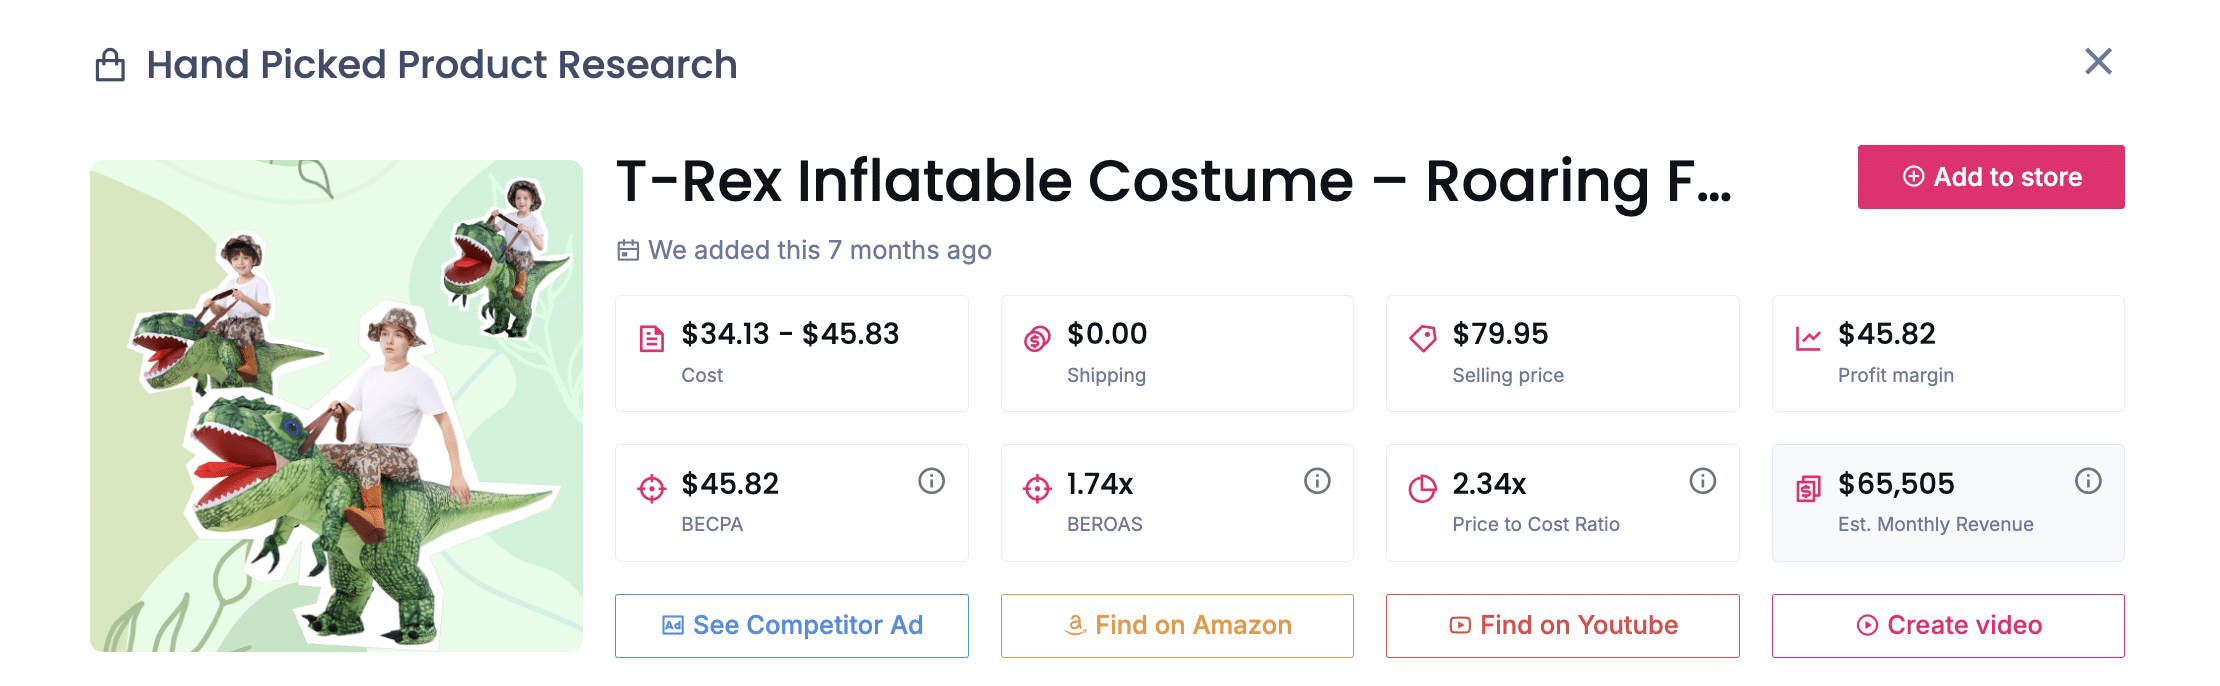Click the Cost document icon

coord(652,339)
